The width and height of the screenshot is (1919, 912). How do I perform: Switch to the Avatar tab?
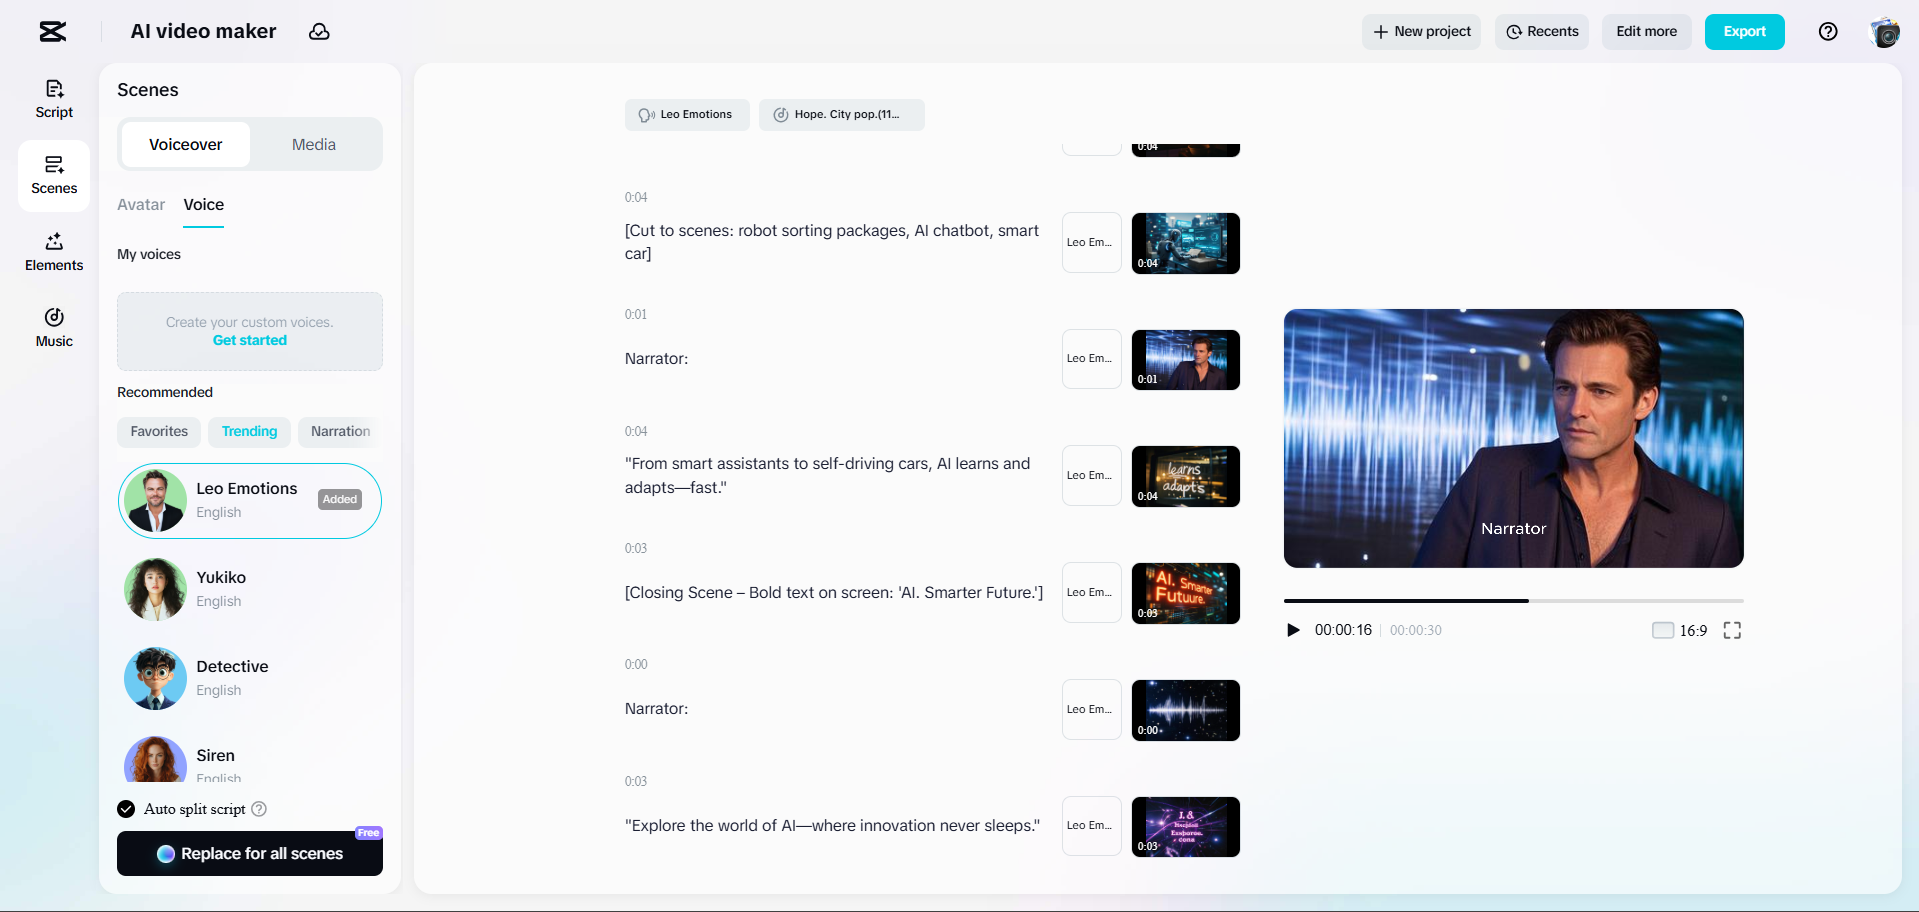pos(141,205)
